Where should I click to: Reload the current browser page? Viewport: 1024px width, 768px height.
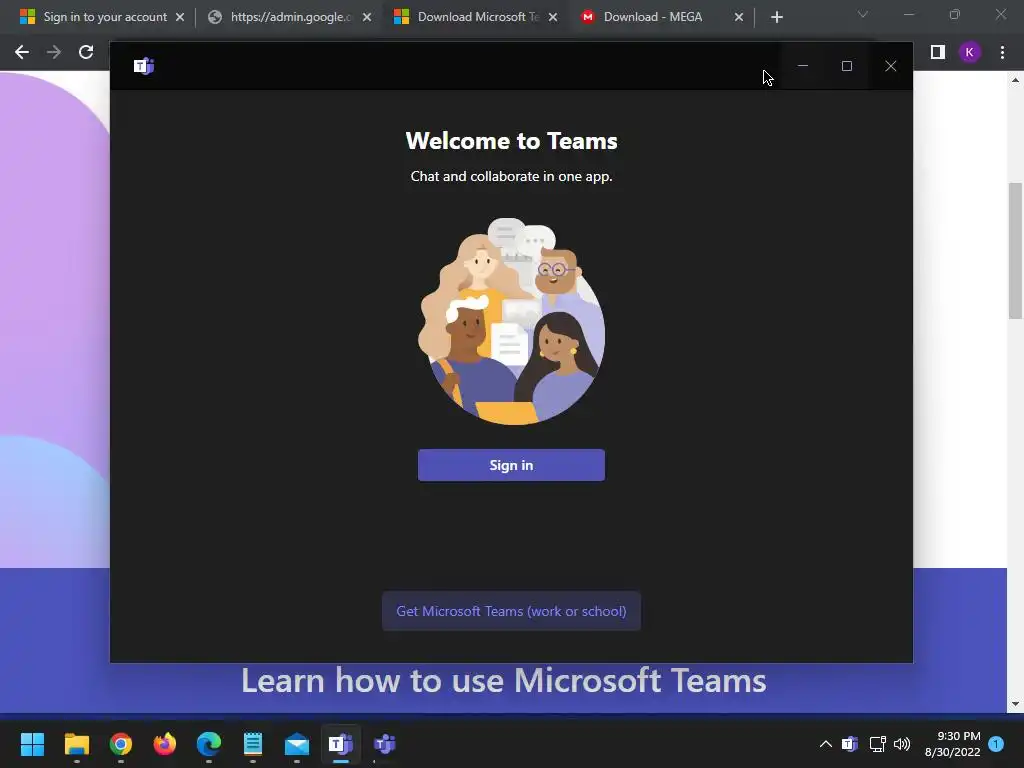(x=86, y=52)
